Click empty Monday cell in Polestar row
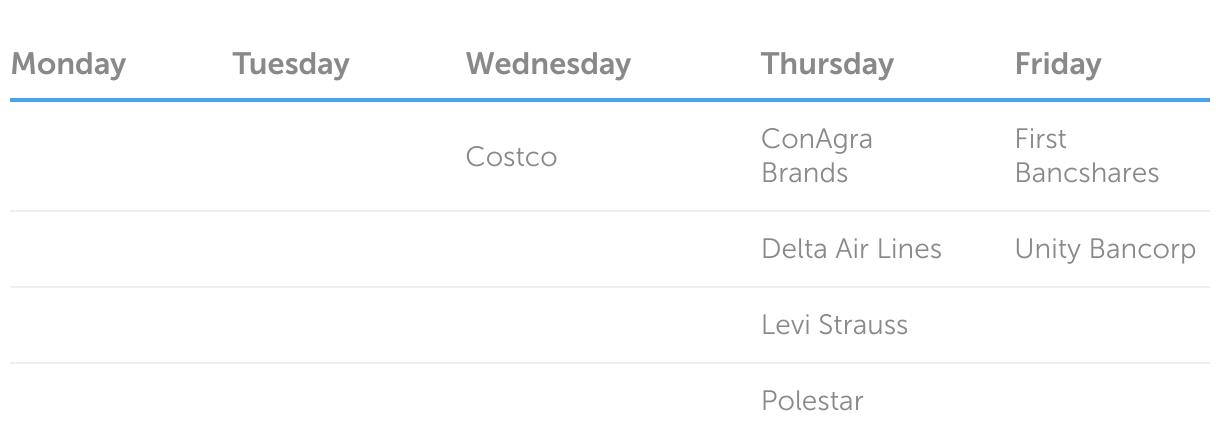Screen dimensions: 1220x448 110,401
